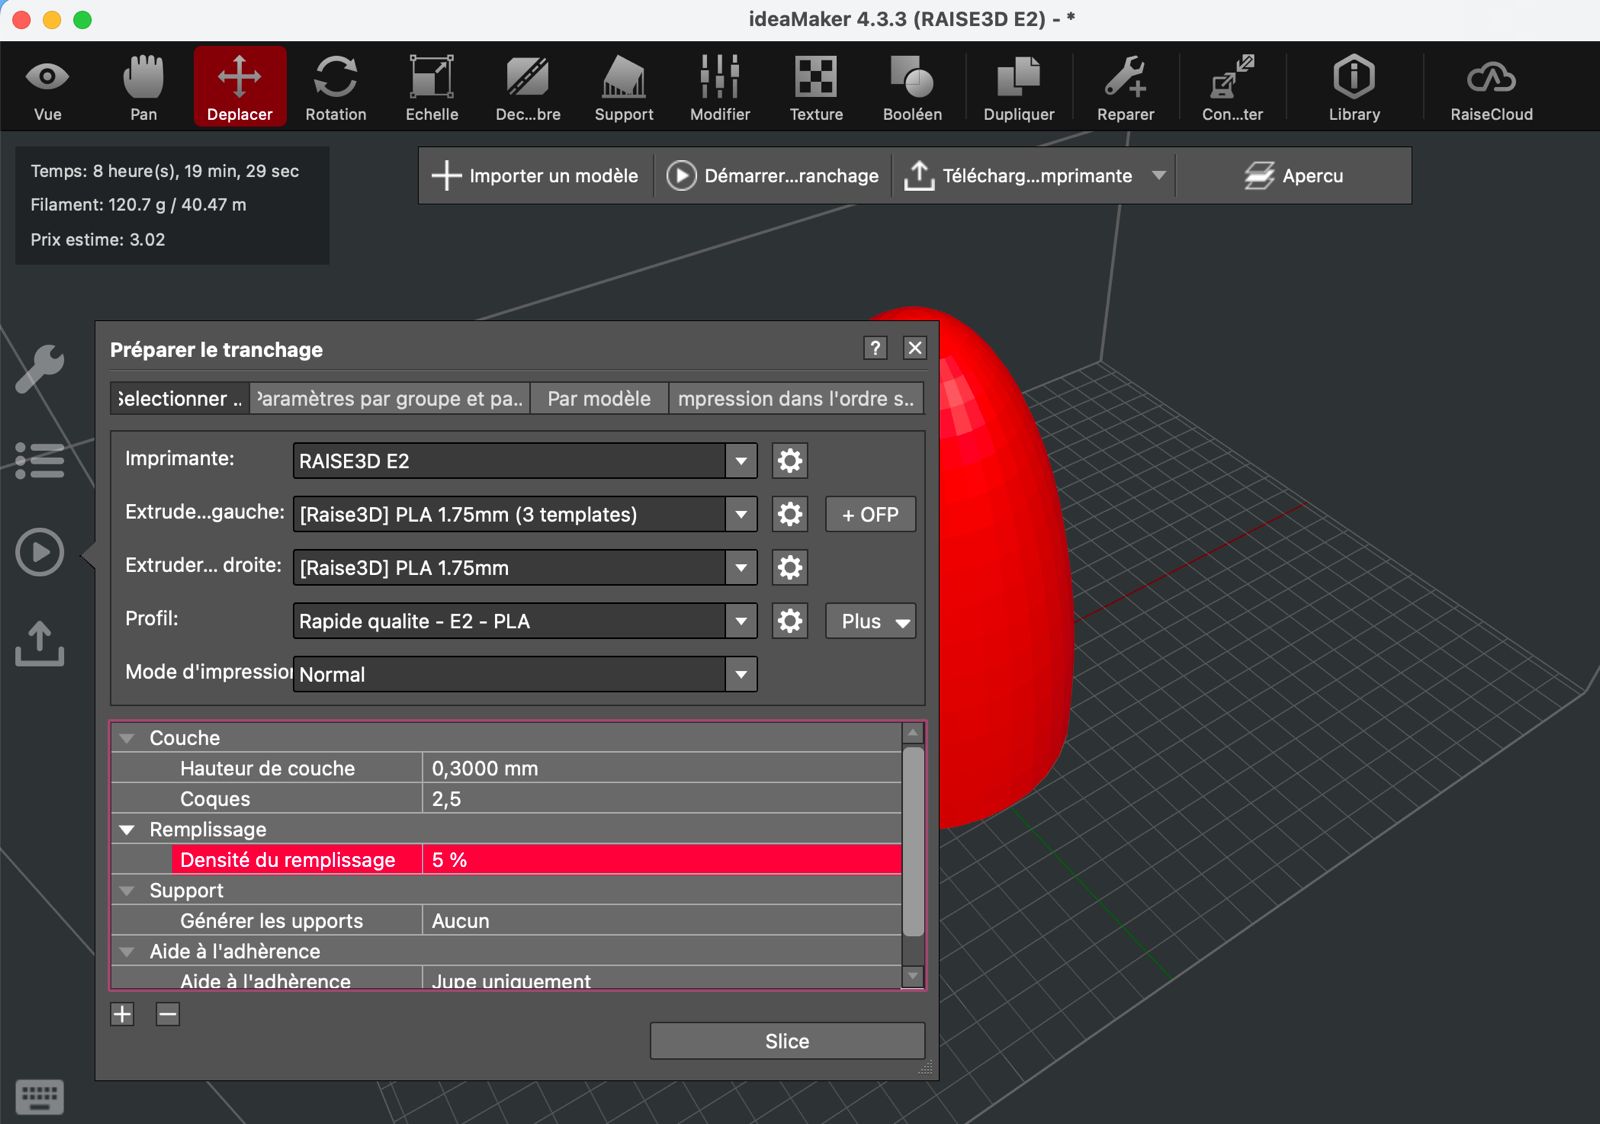Screen dimensions: 1600x1124
Task: Open the Imprimante dropdown
Action: pos(524,461)
